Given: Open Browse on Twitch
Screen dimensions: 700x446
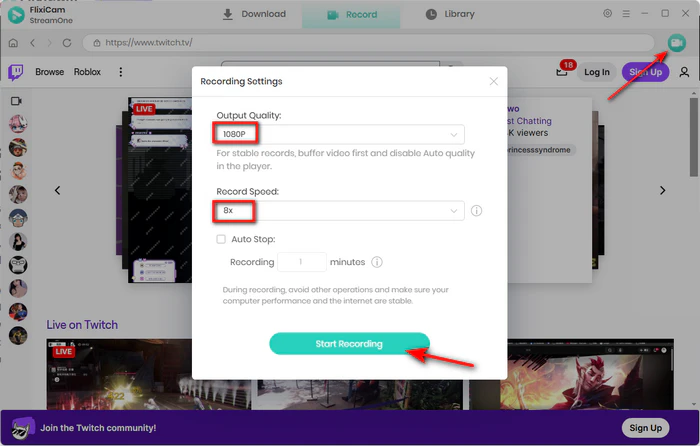Looking at the screenshot, I should tap(50, 72).
